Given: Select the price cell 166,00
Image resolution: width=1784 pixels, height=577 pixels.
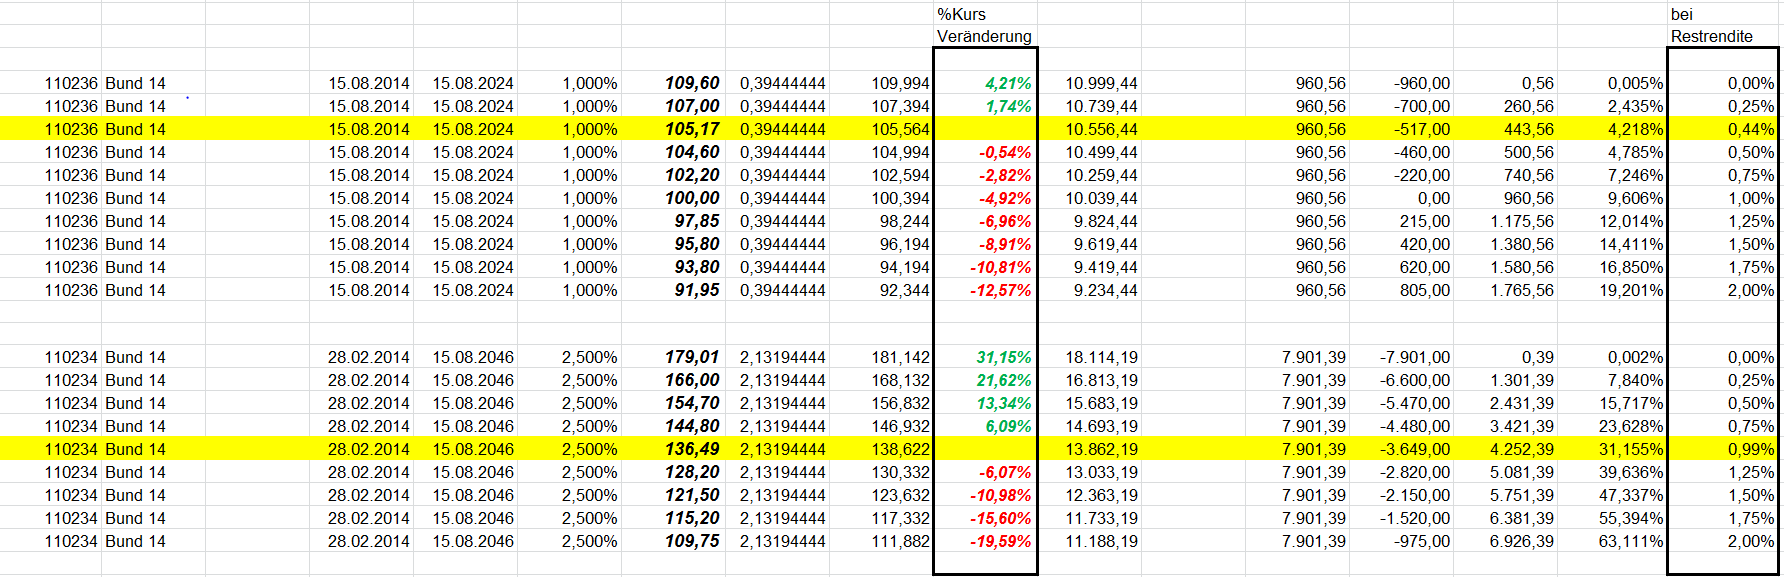Looking at the screenshot, I should pyautogui.click(x=673, y=380).
